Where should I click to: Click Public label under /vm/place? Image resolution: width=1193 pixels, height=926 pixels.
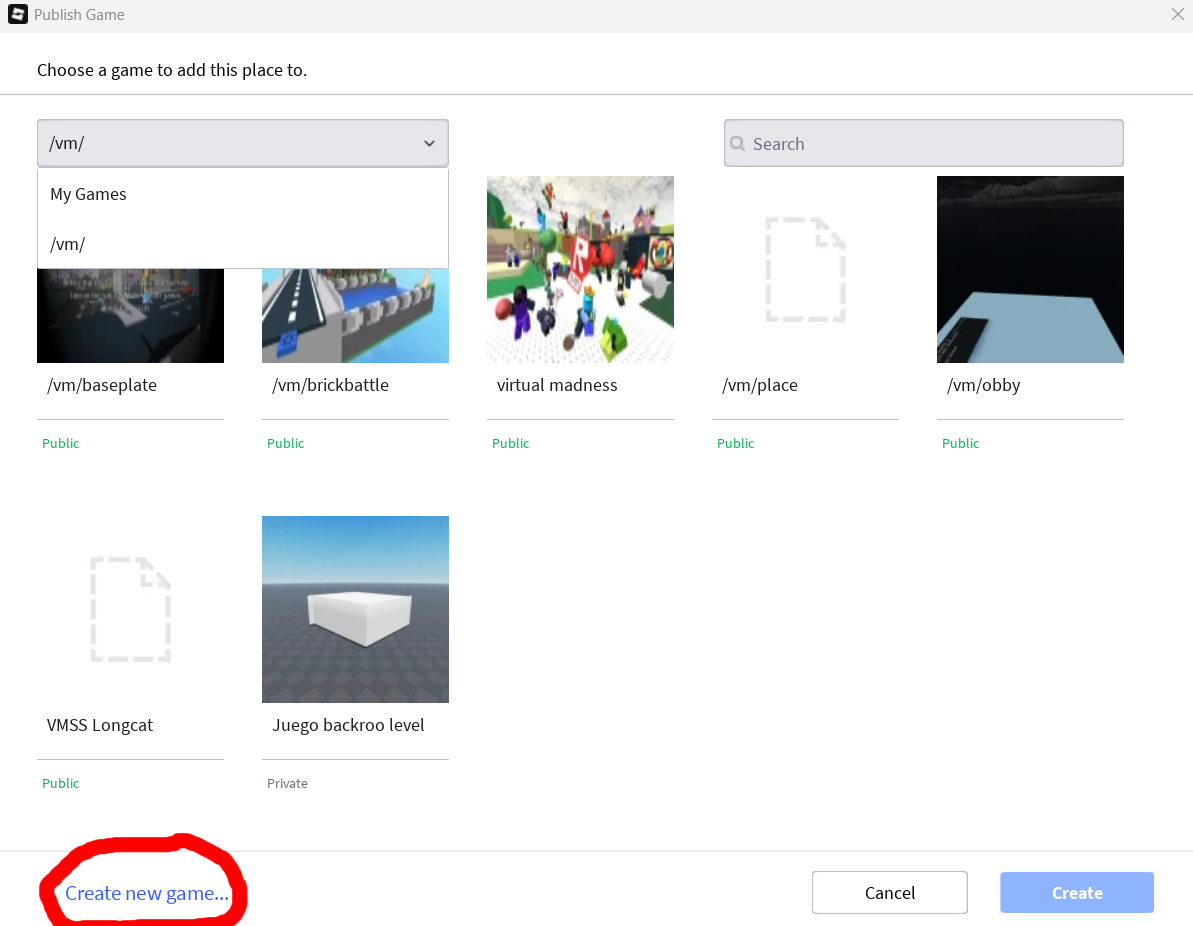735,443
